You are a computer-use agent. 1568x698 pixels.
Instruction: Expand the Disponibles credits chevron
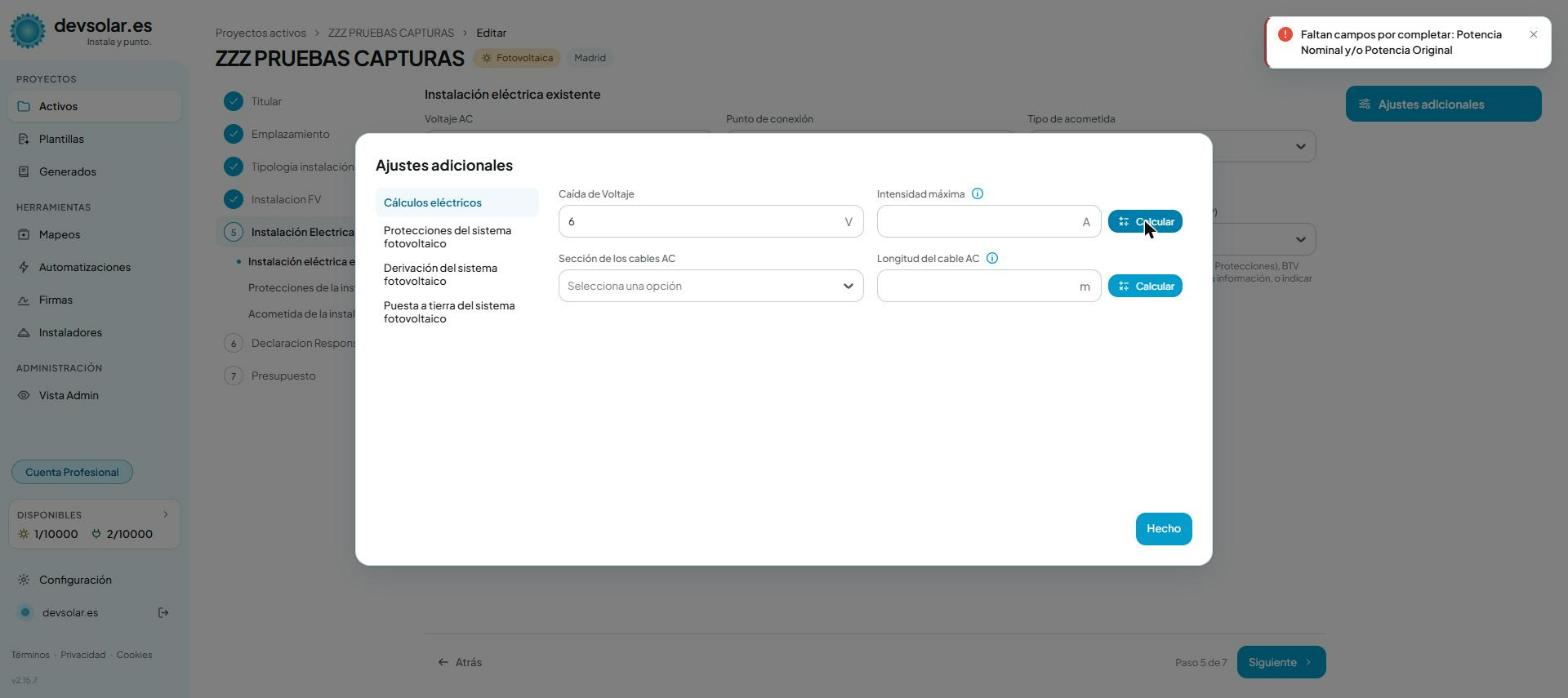click(166, 515)
